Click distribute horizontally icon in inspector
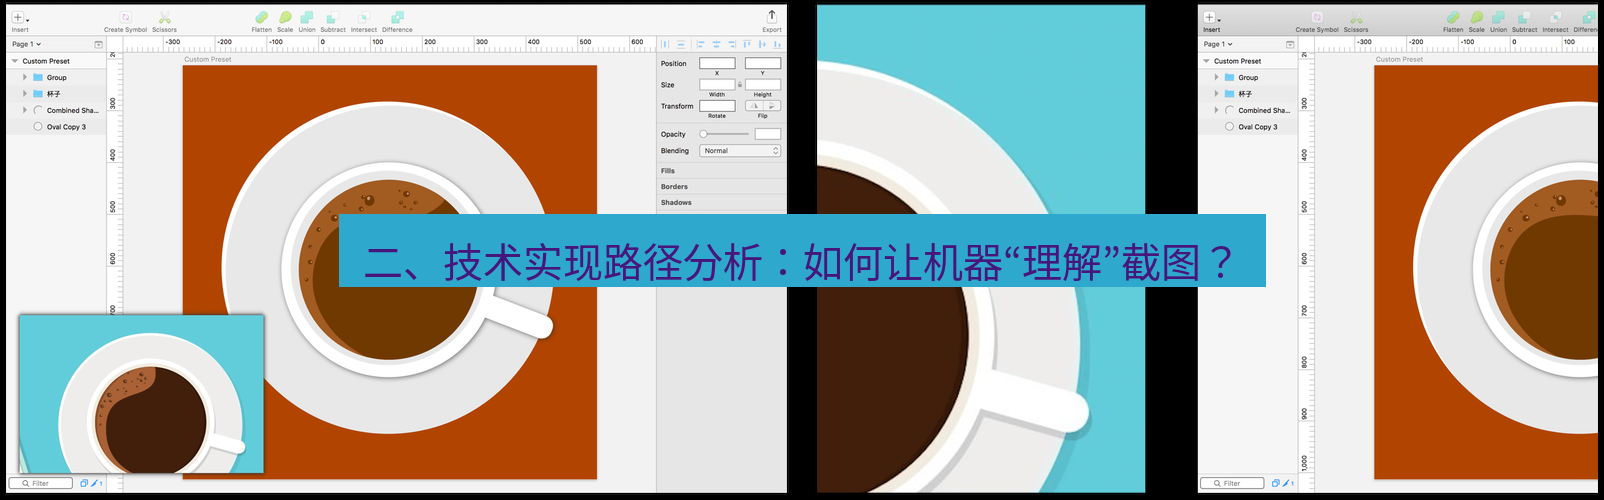Viewport: 1604px width, 500px height. pos(665,44)
